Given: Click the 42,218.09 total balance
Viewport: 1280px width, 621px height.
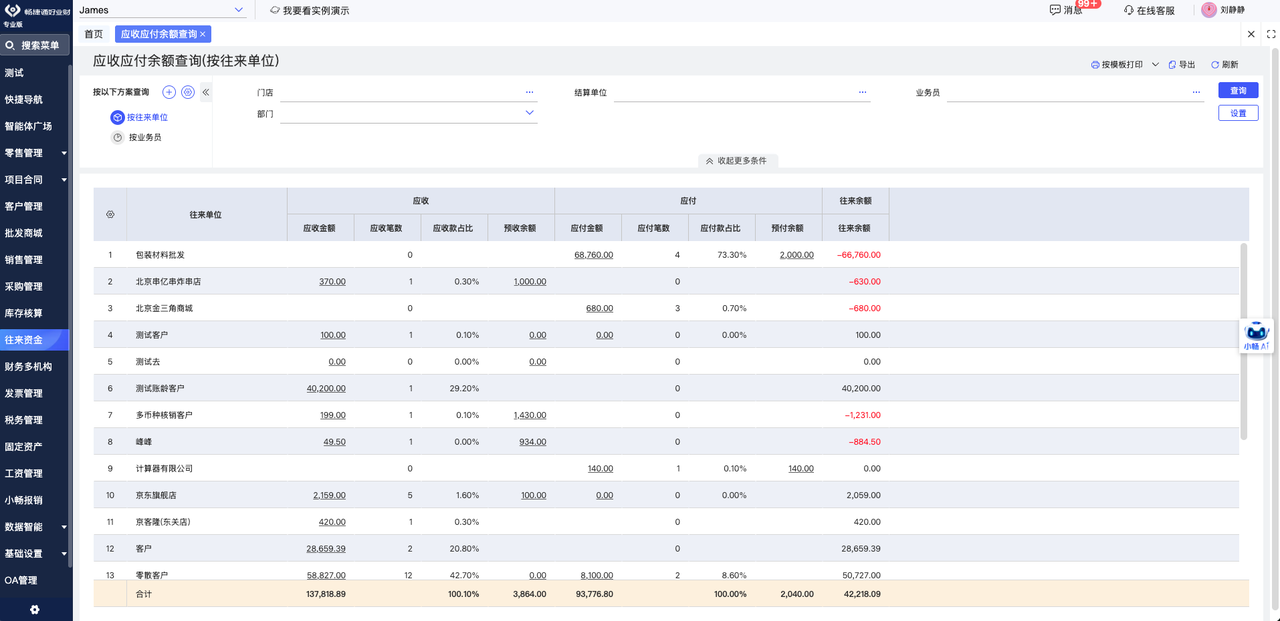Looking at the screenshot, I should [860, 594].
